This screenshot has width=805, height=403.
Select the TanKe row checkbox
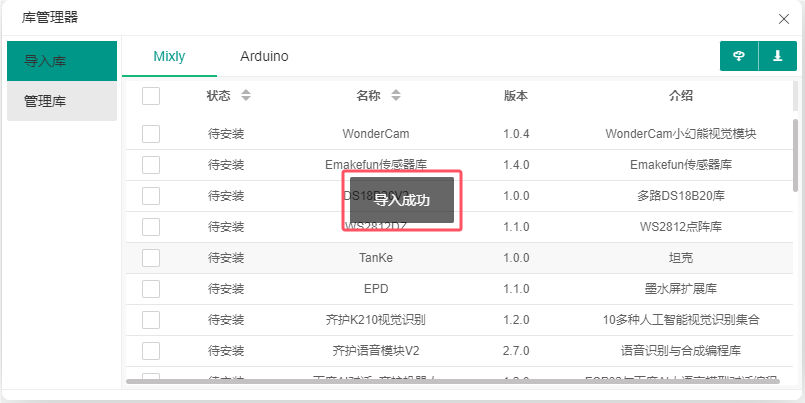(151, 258)
